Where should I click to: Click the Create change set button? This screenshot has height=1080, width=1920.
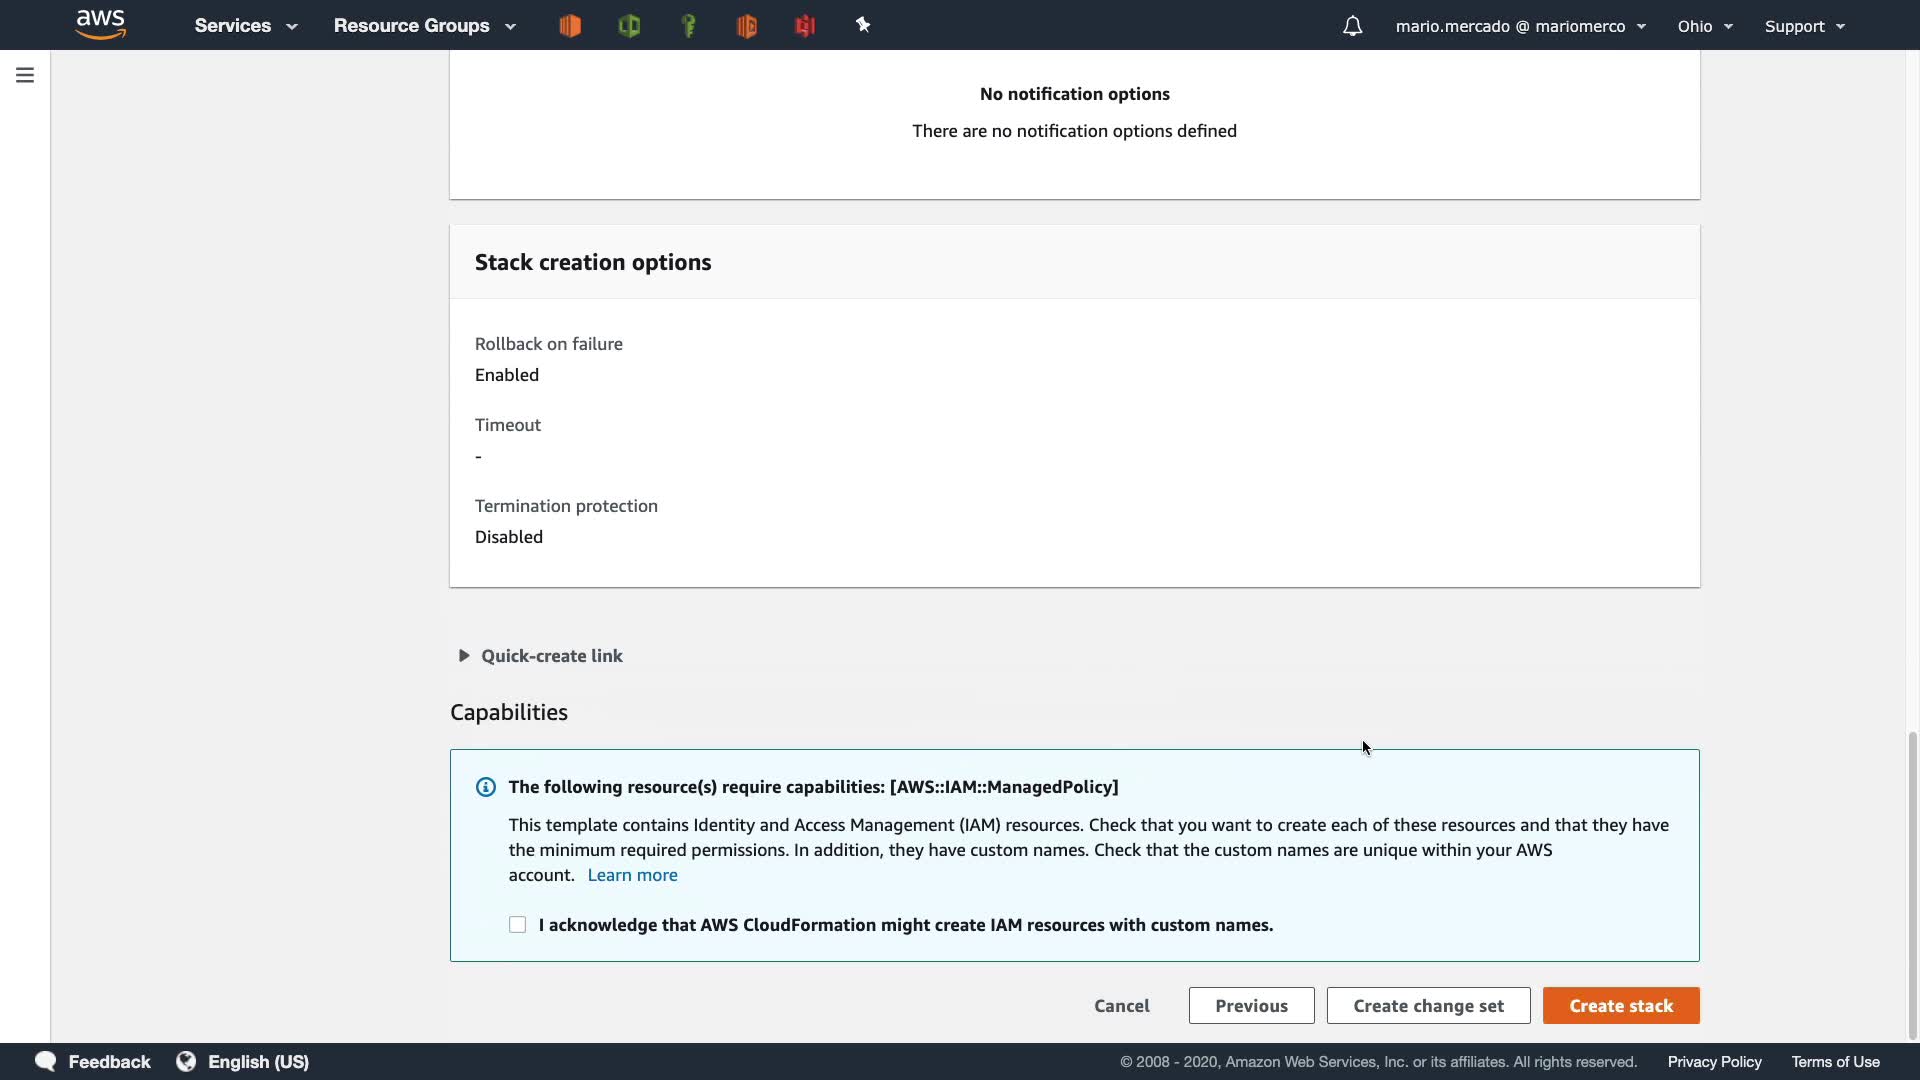[1428, 1006]
